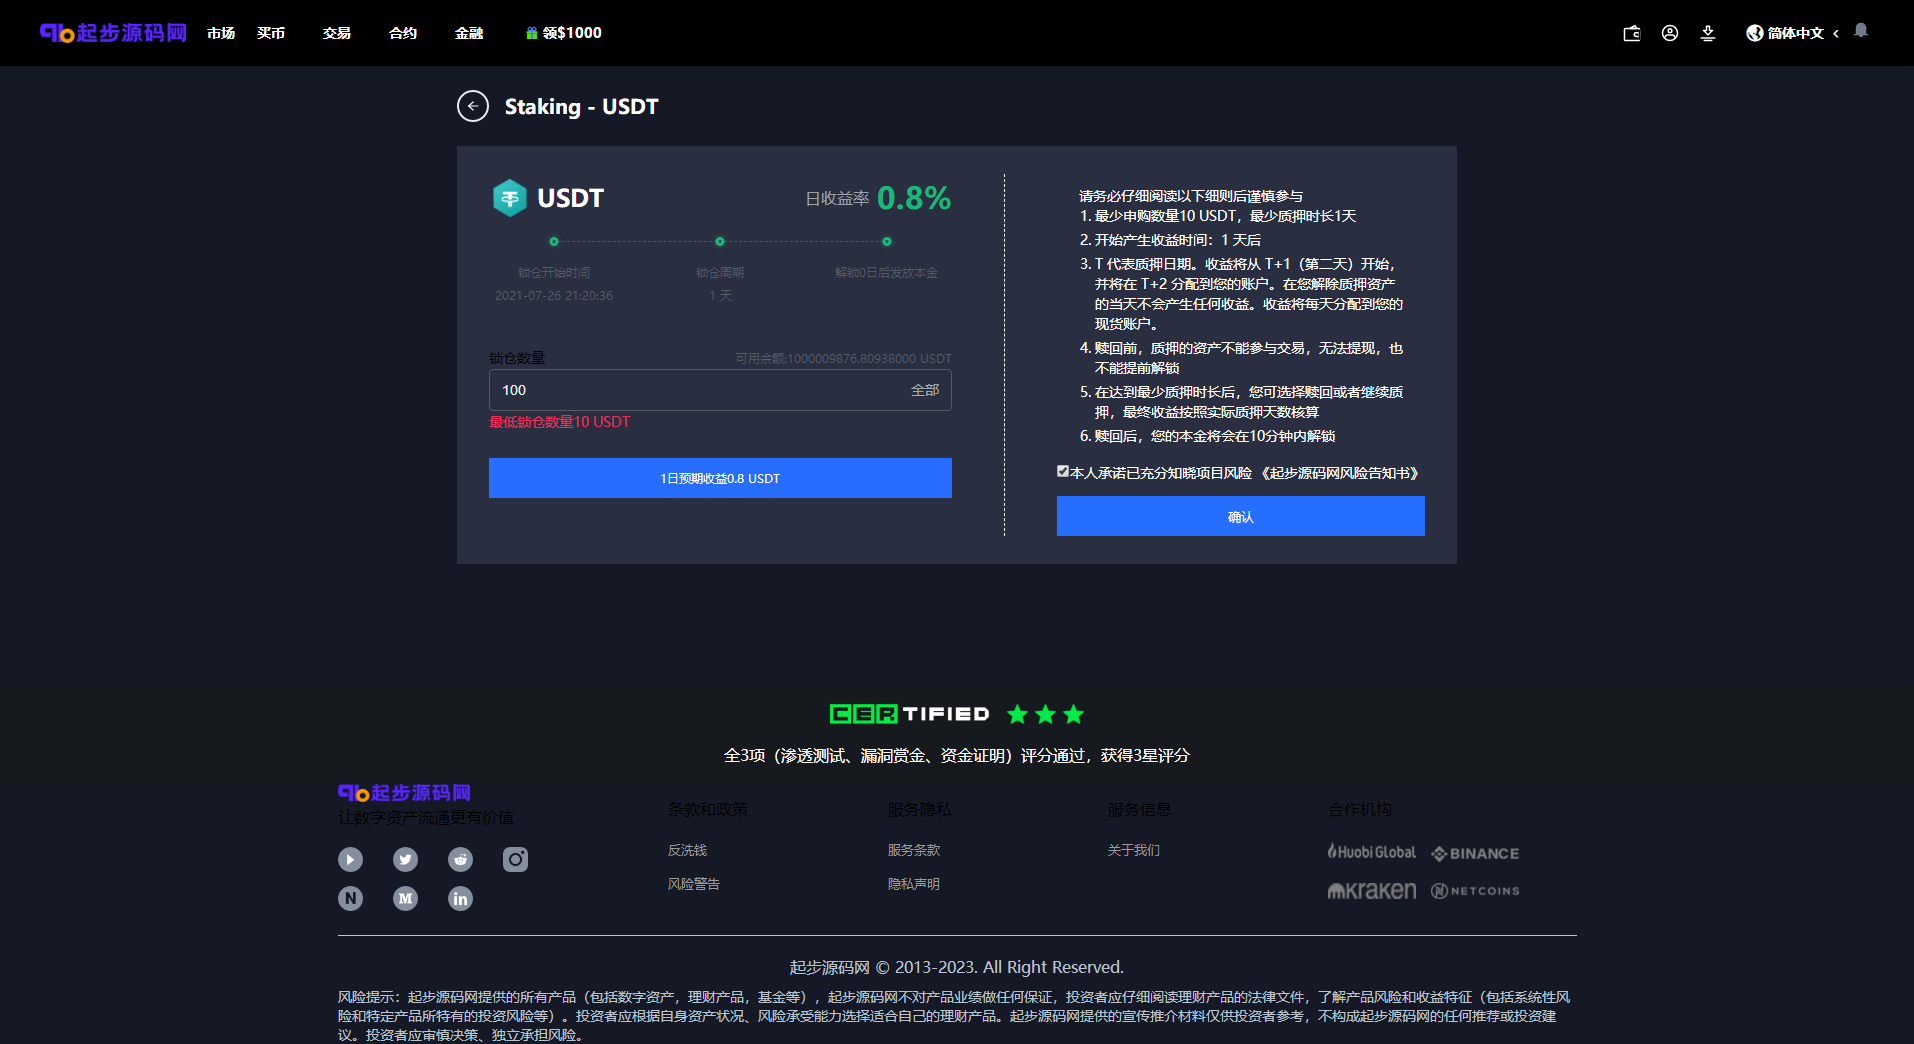Click the globe language icon

coord(1754,33)
